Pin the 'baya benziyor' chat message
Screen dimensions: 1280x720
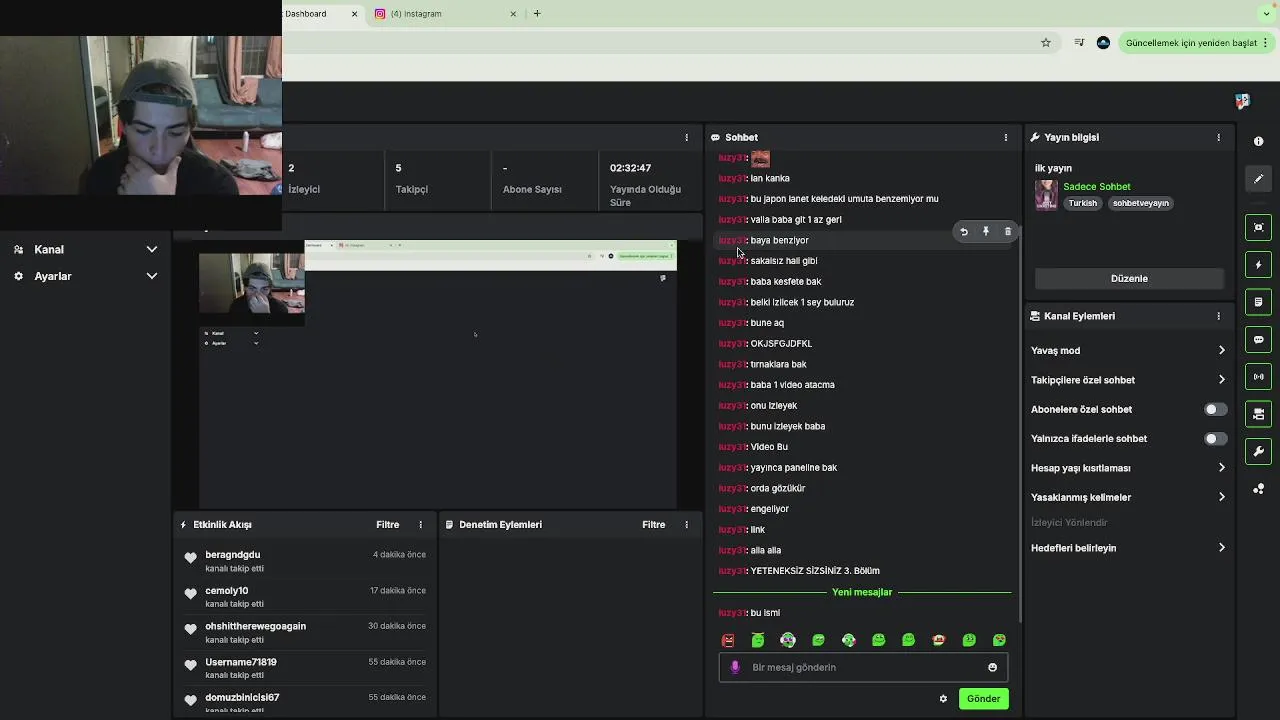(x=986, y=232)
